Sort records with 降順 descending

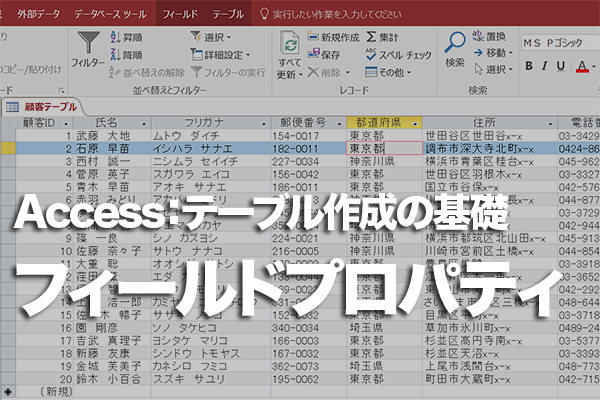[126, 55]
